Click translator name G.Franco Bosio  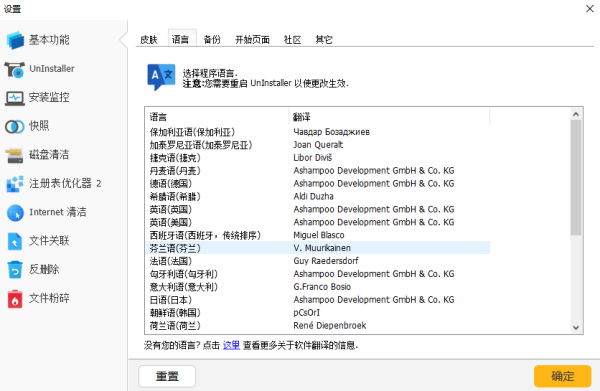pos(322,287)
